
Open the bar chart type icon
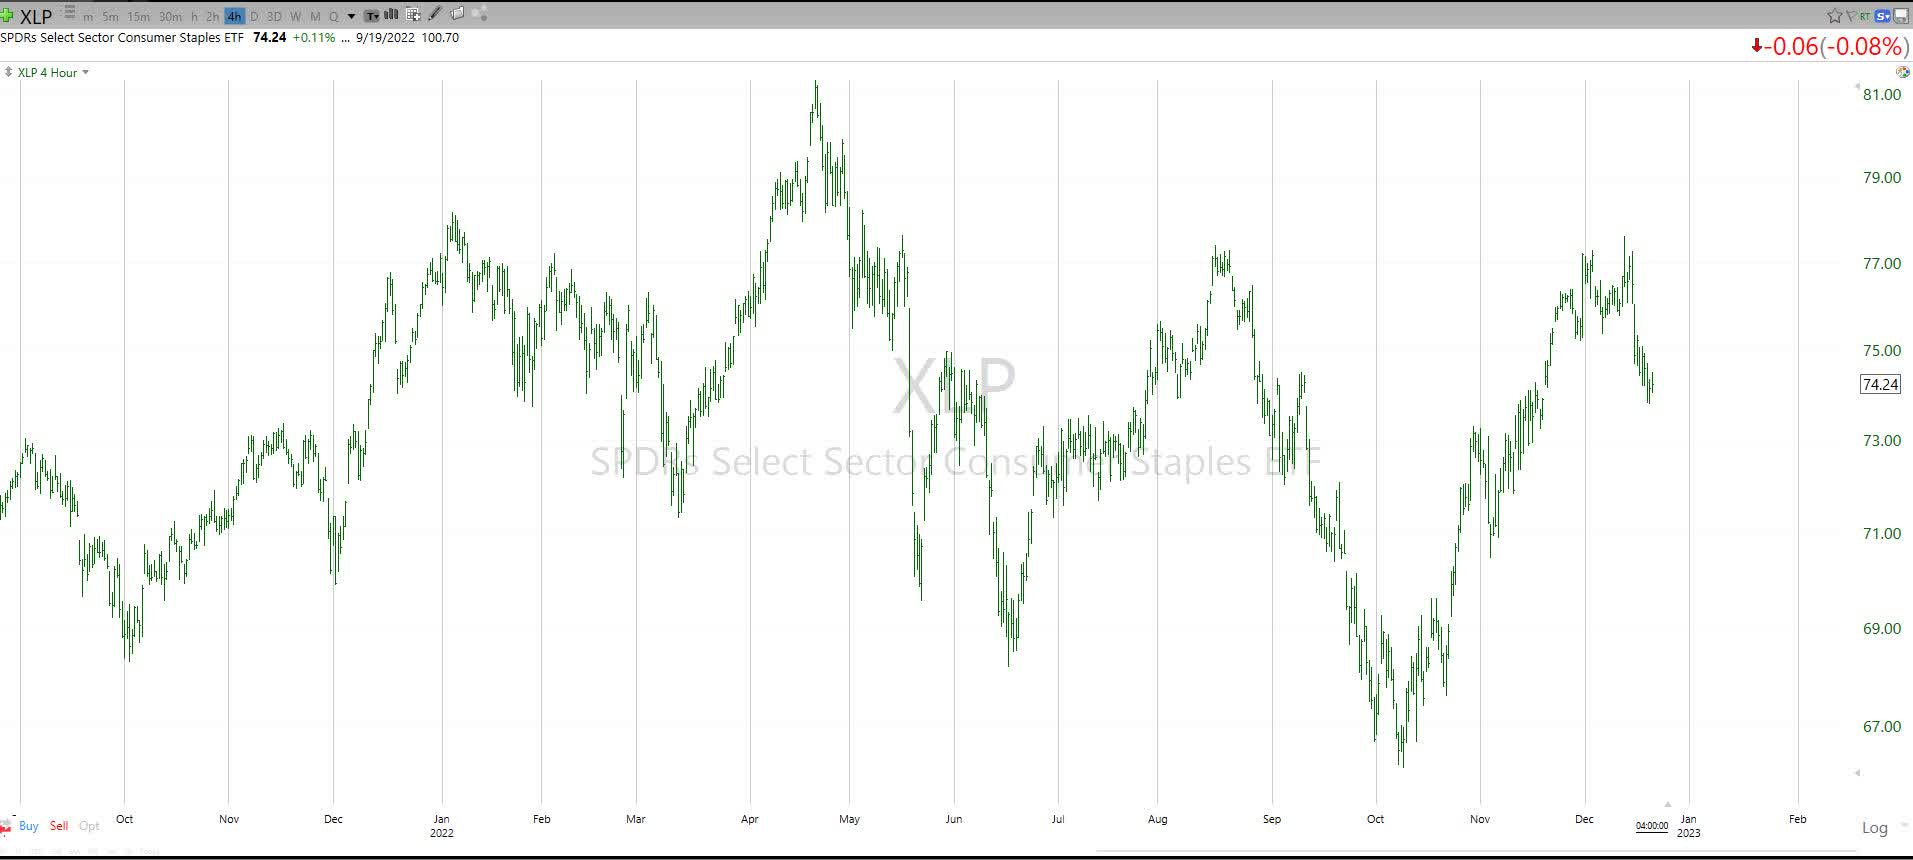(x=390, y=14)
